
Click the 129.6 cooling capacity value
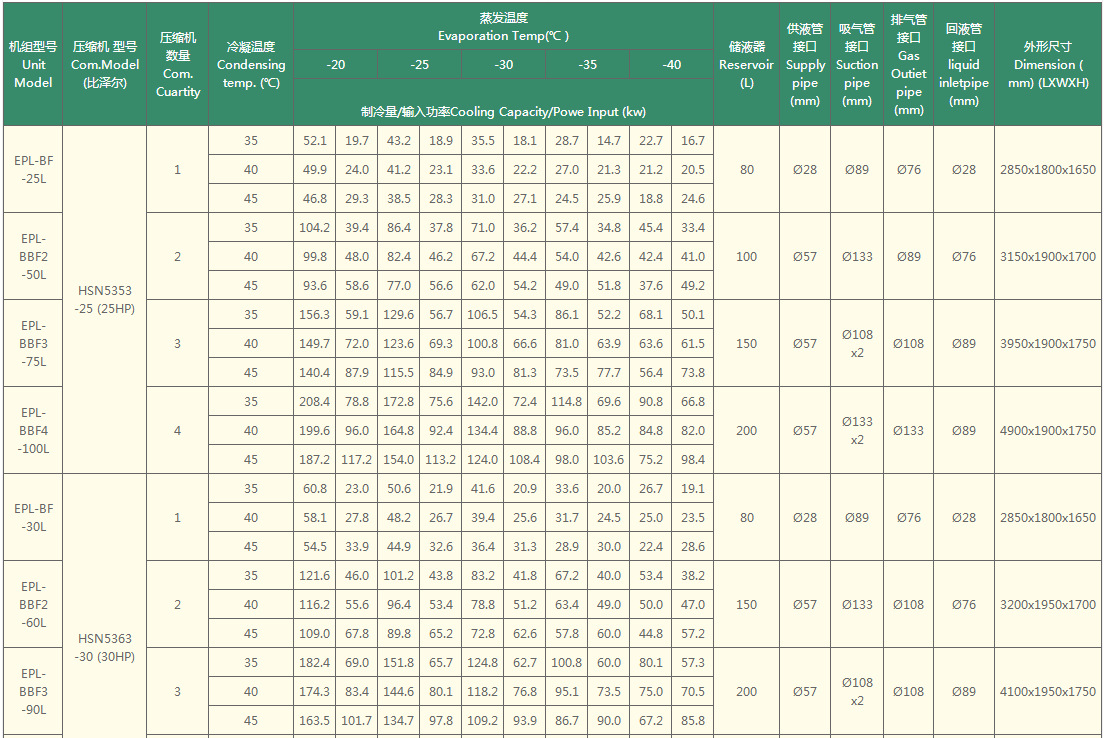398,314
